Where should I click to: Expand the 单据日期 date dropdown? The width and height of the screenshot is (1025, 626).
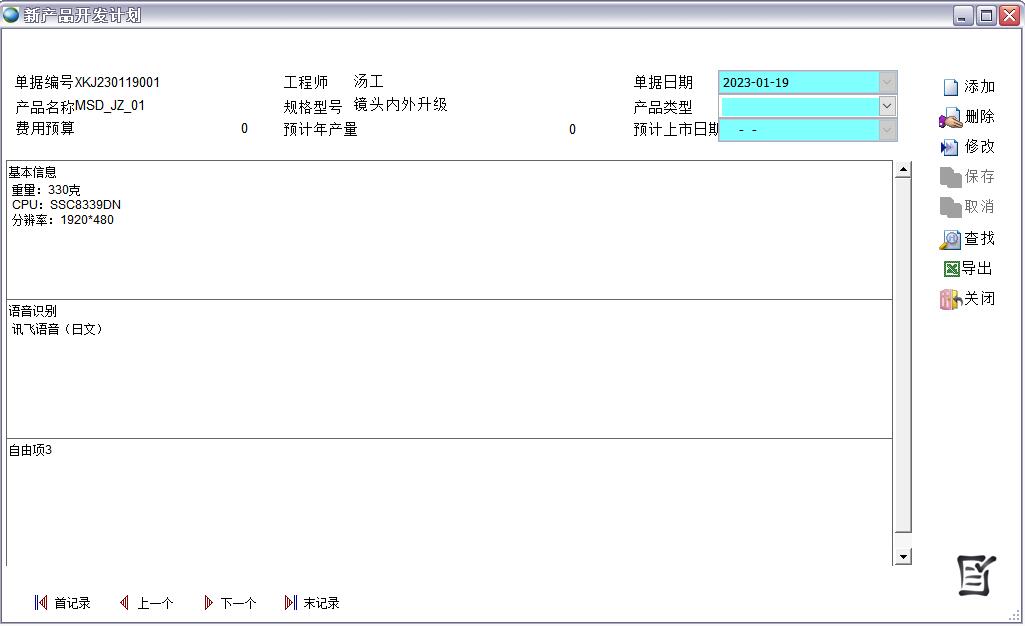(887, 82)
